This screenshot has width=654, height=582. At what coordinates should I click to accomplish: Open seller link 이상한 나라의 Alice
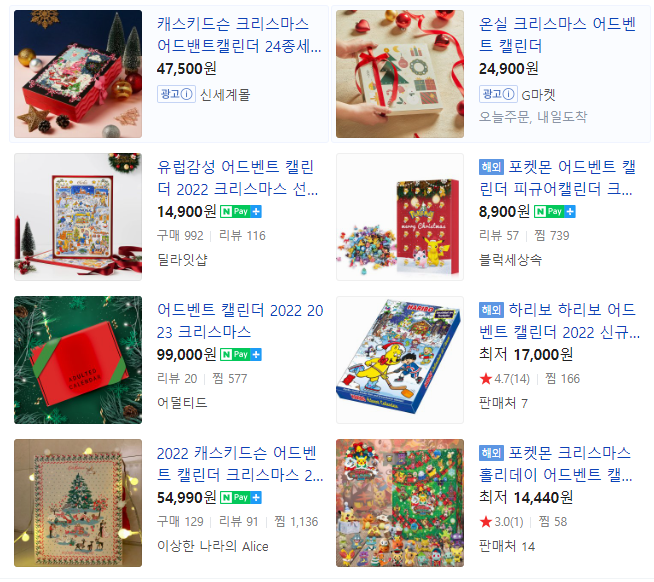(213, 546)
